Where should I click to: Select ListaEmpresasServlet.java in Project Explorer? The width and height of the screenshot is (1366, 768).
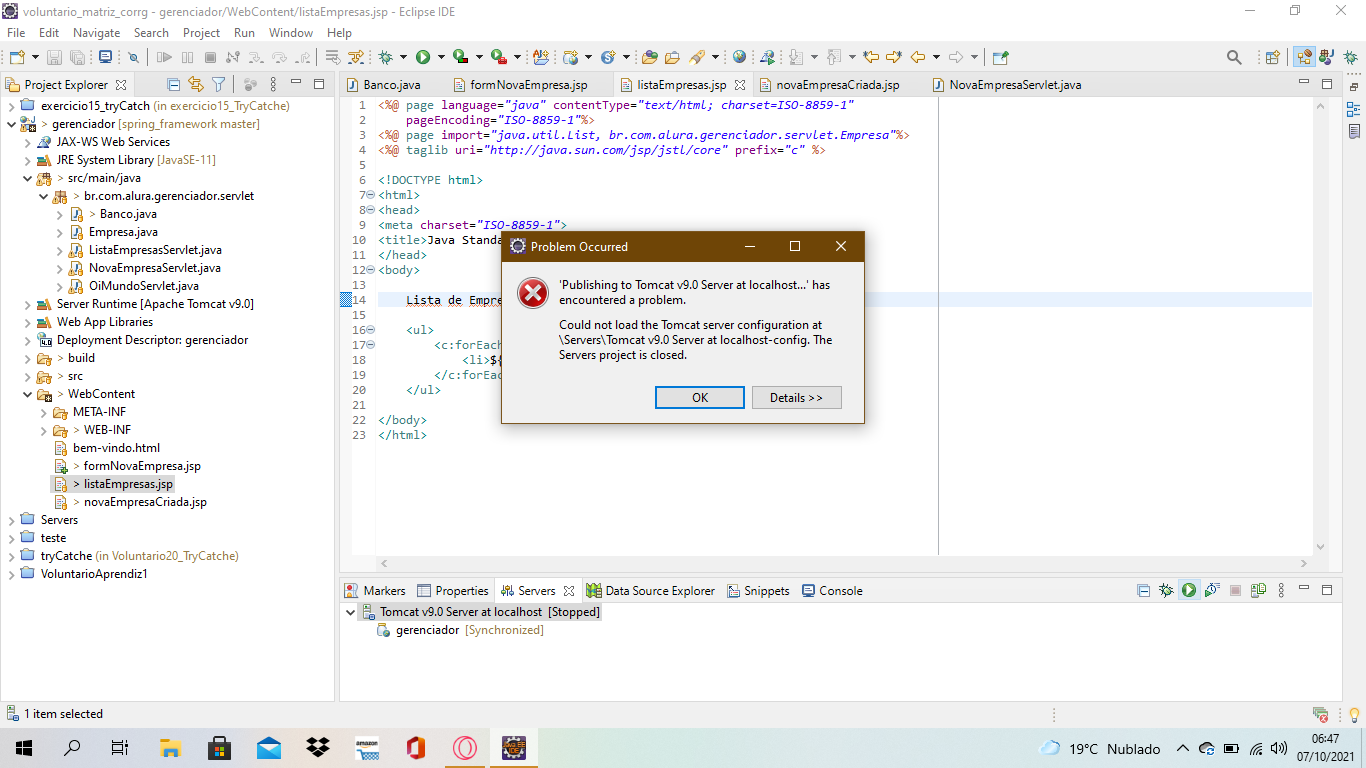coord(155,250)
